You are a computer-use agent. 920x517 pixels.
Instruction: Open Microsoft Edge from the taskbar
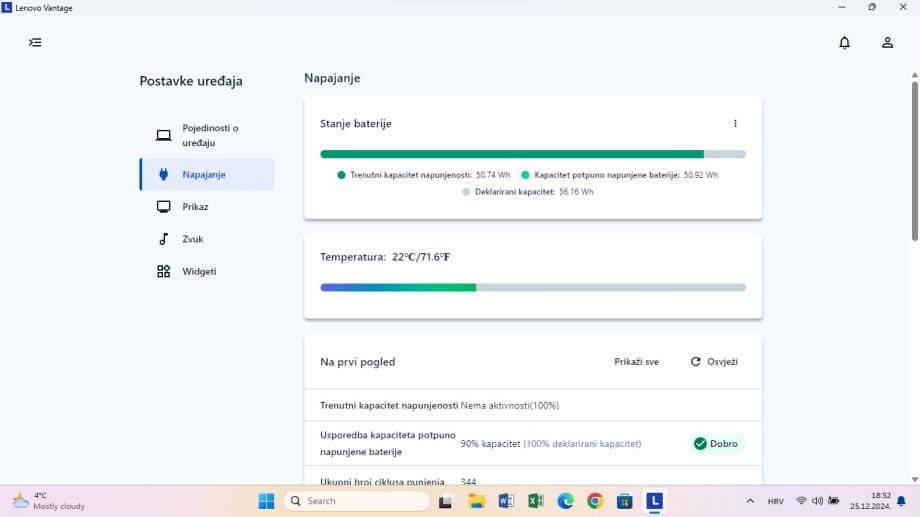[x=565, y=501]
